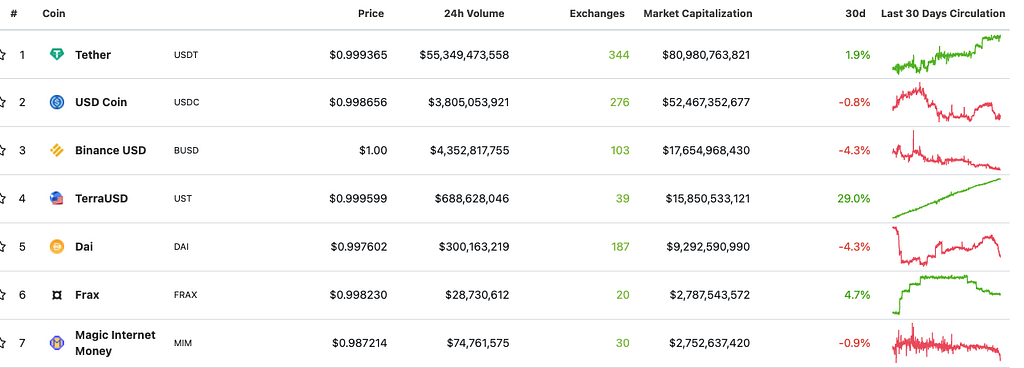Click the Frax logo icon

(57, 295)
